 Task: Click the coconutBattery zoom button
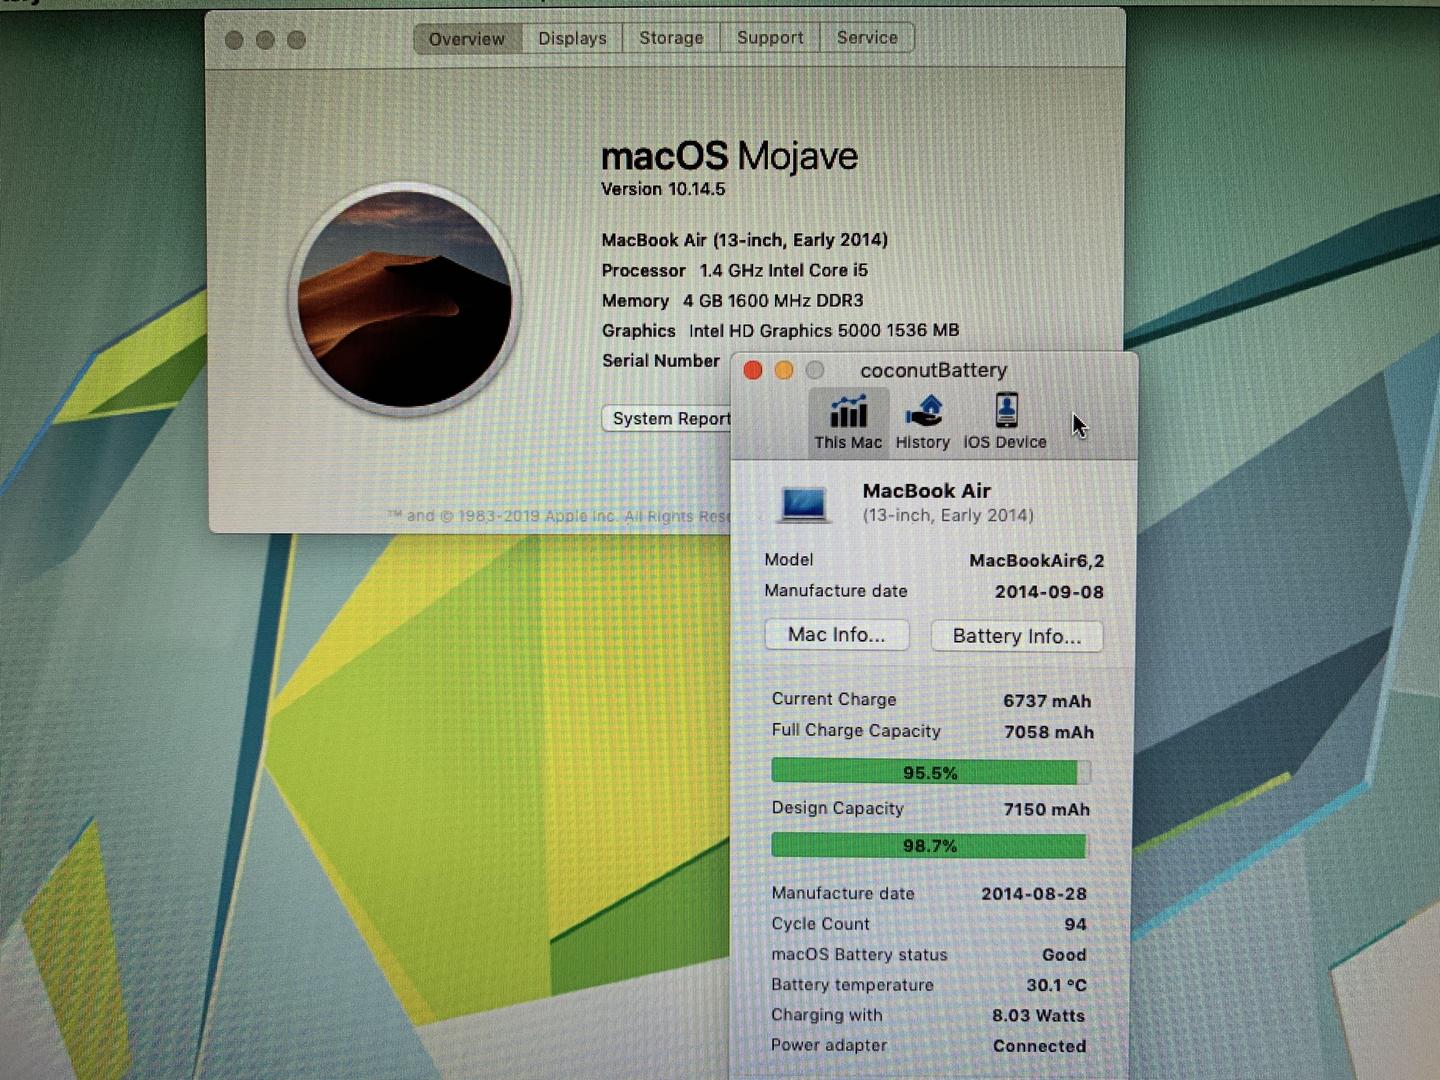click(x=815, y=371)
